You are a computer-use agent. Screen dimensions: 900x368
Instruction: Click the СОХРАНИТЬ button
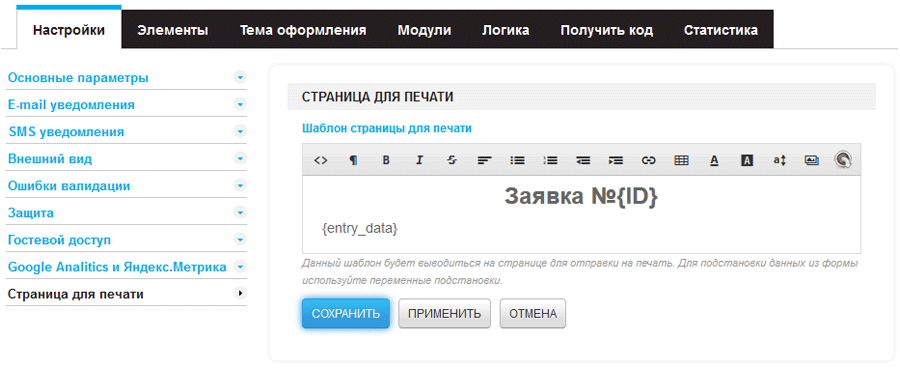[346, 313]
